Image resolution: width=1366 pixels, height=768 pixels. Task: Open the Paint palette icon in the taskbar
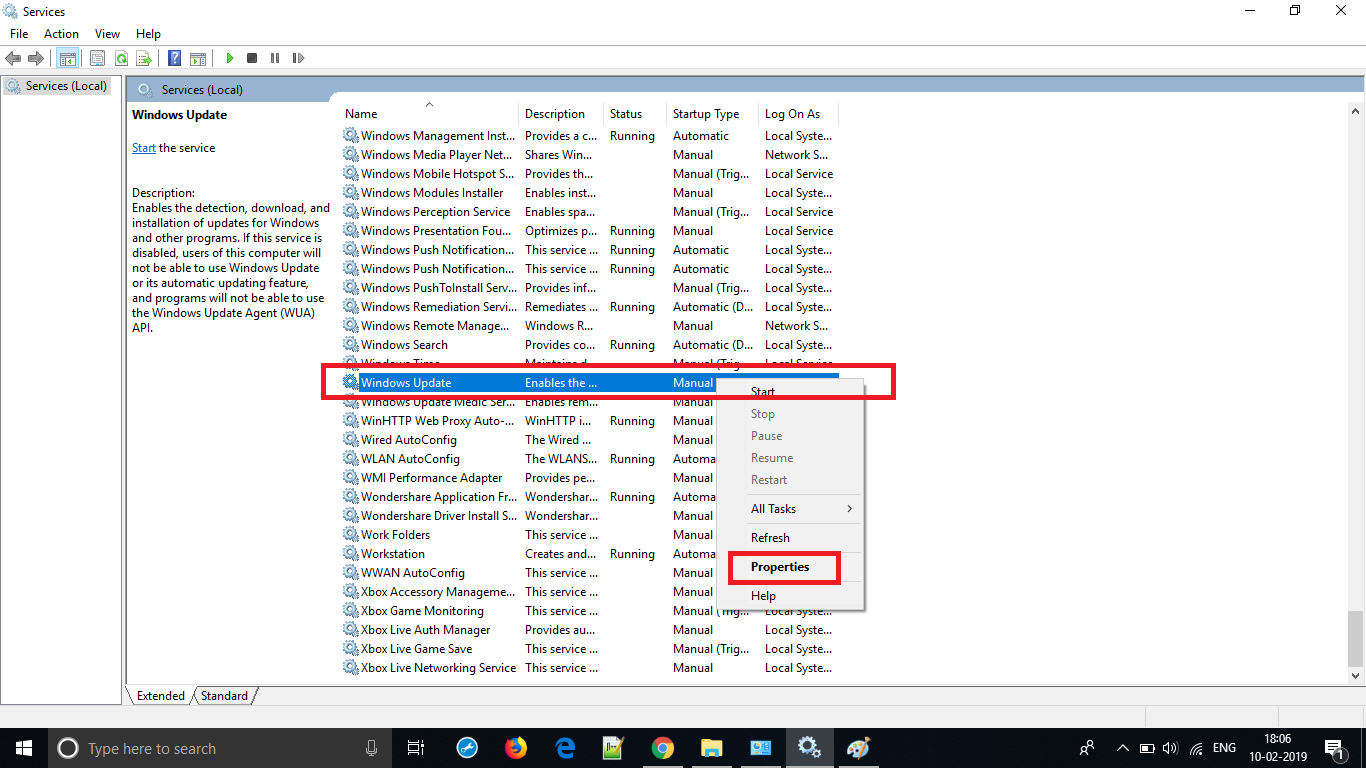click(x=858, y=748)
